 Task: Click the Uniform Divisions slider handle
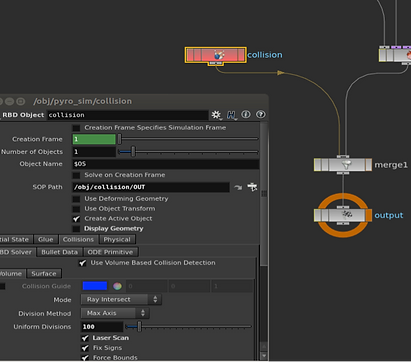[x=139, y=326]
